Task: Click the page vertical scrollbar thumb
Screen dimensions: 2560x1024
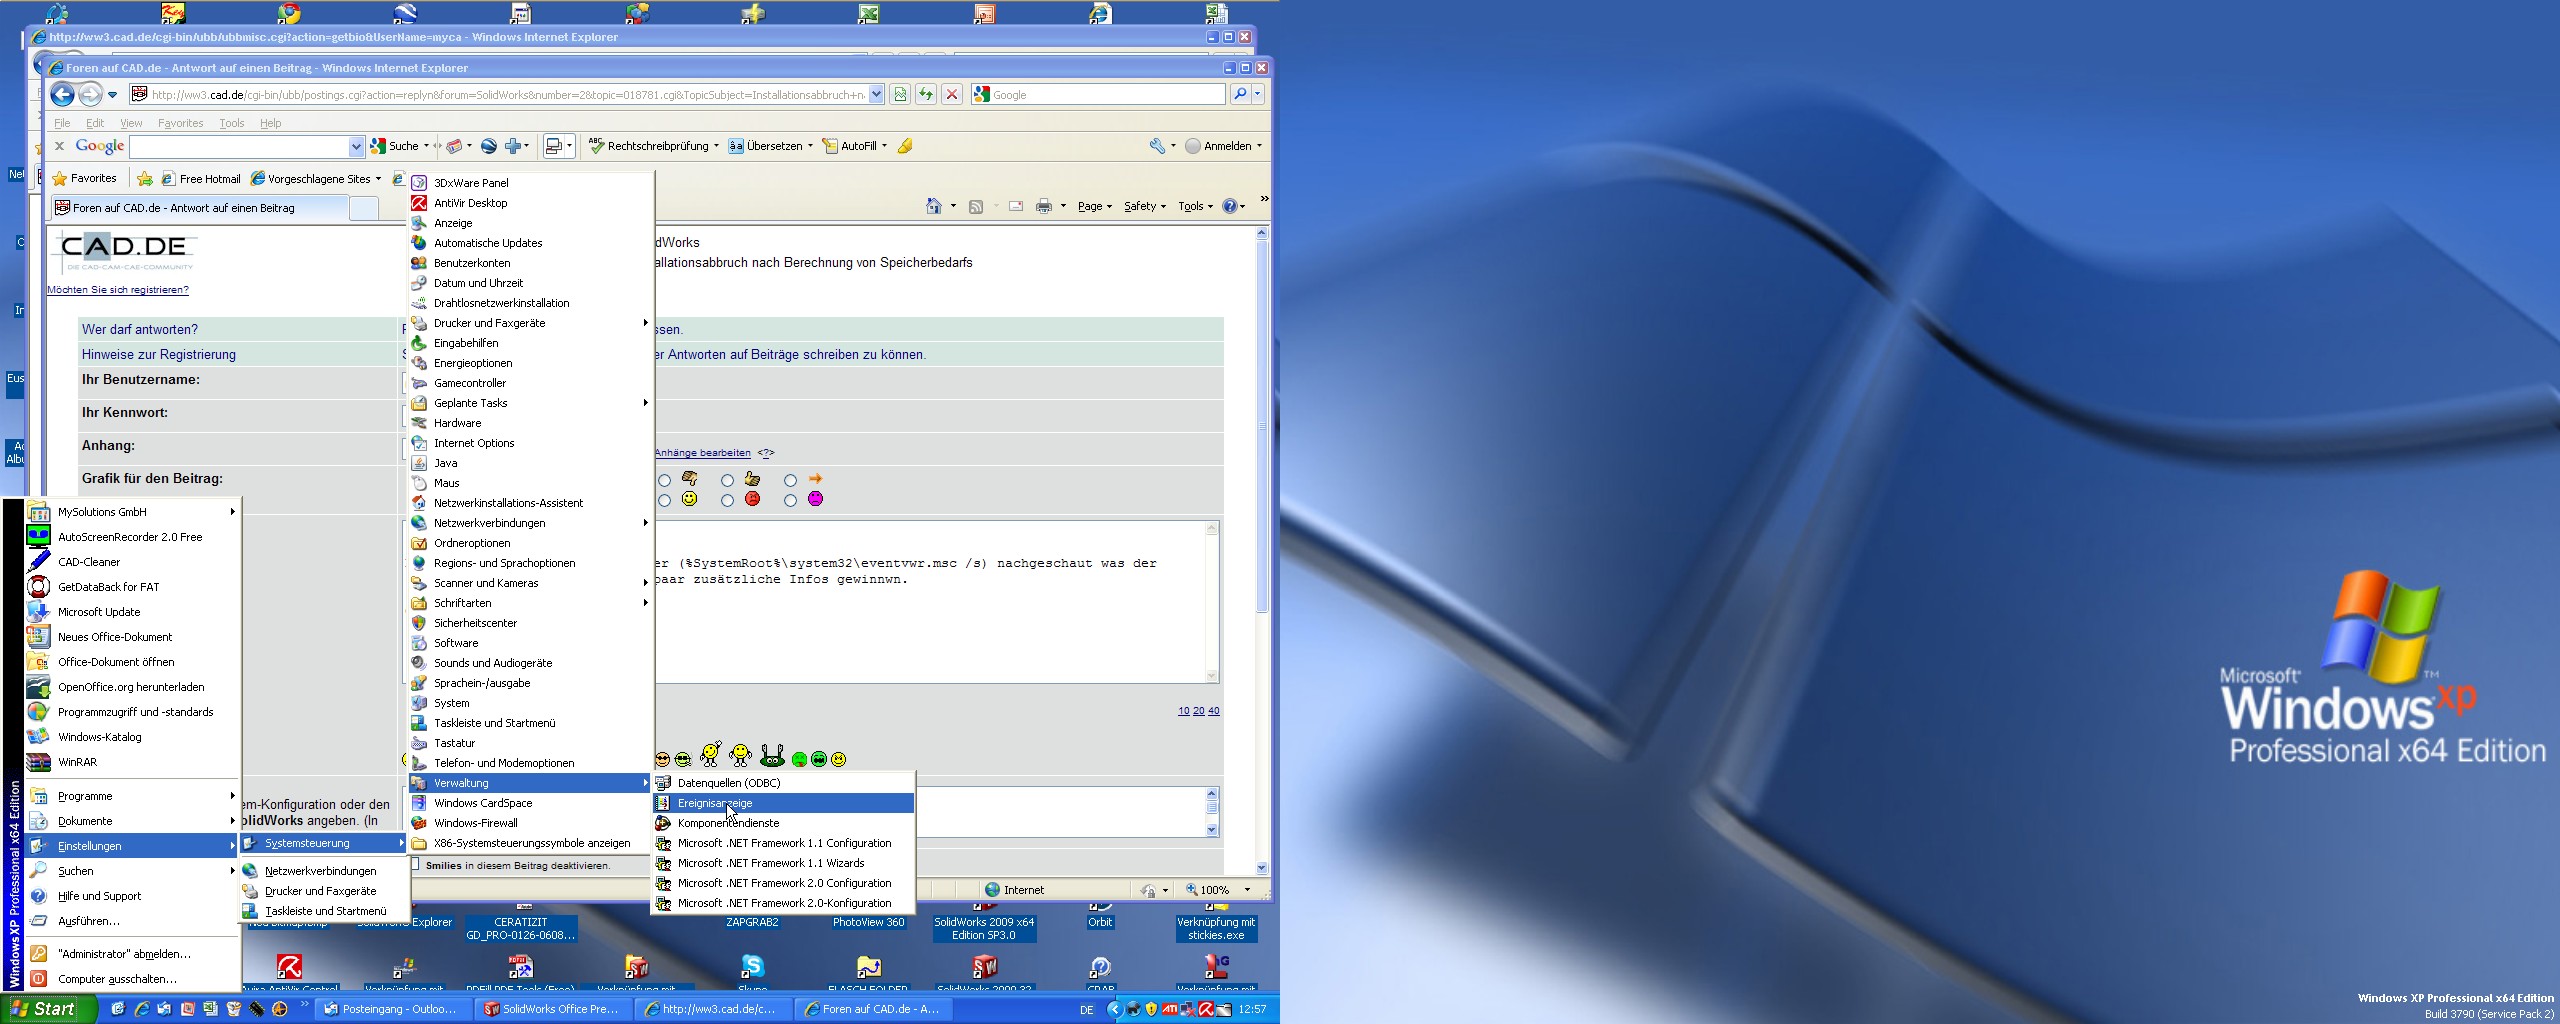Action: (x=1262, y=425)
